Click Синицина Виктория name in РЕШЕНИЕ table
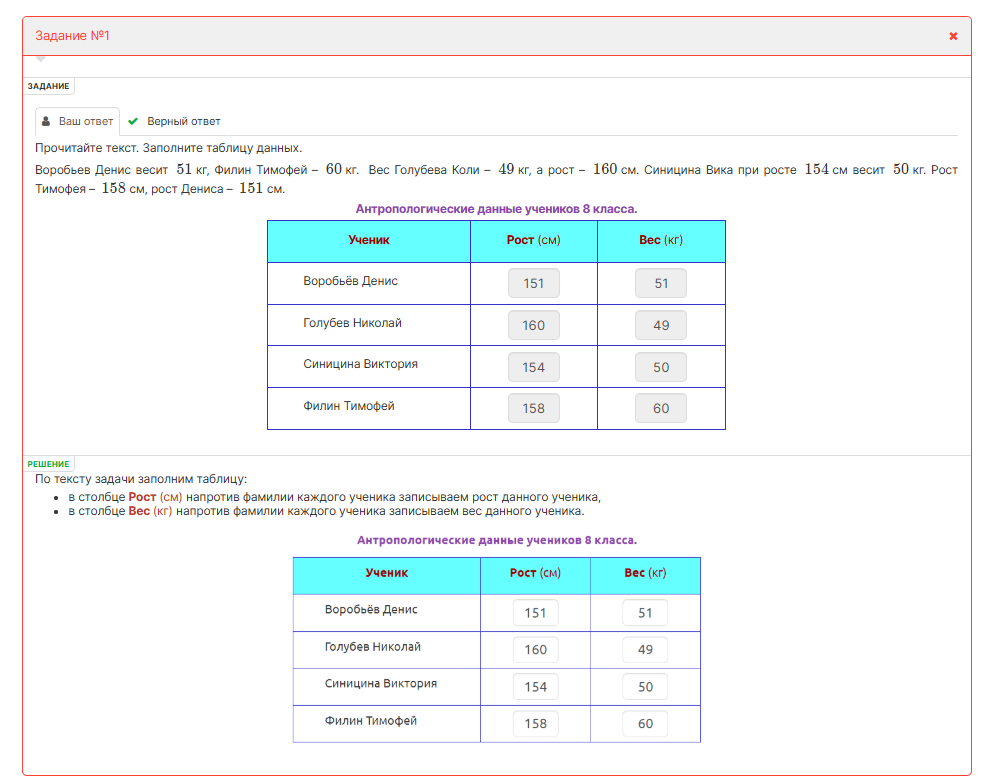990x782 pixels. point(381,684)
